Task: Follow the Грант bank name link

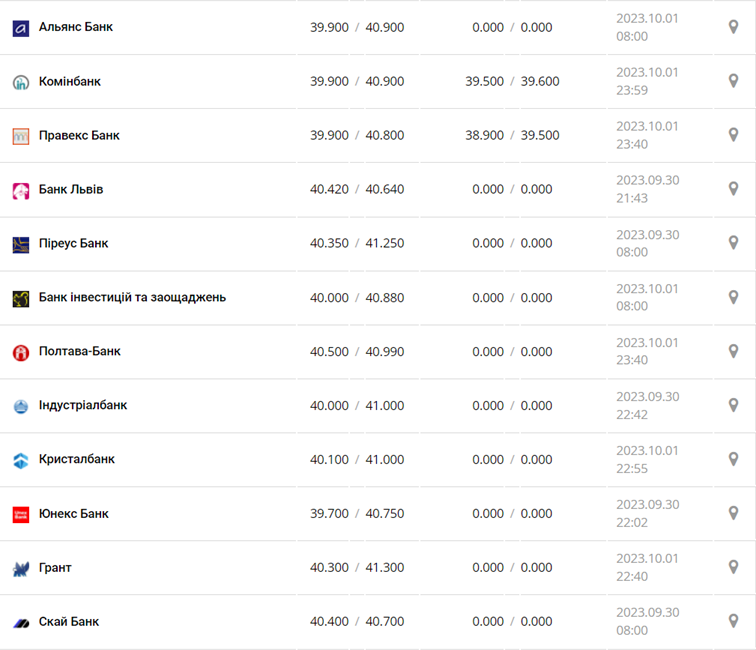Action: [55, 567]
